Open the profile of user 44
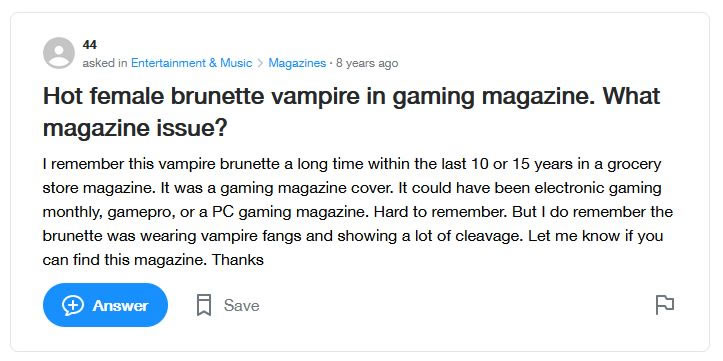The width and height of the screenshot is (723, 361). pyautogui.click(x=89, y=45)
